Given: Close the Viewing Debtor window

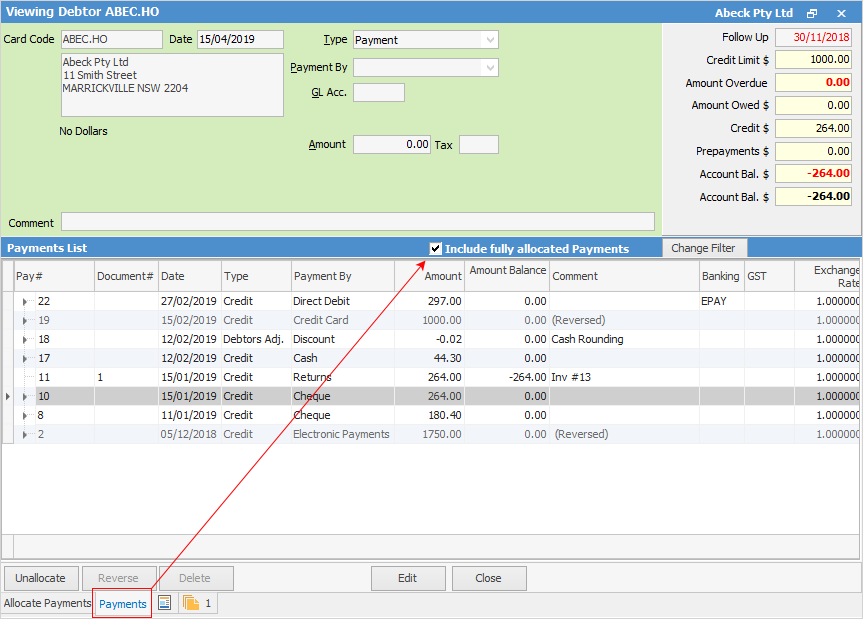Looking at the screenshot, I should 841,13.
